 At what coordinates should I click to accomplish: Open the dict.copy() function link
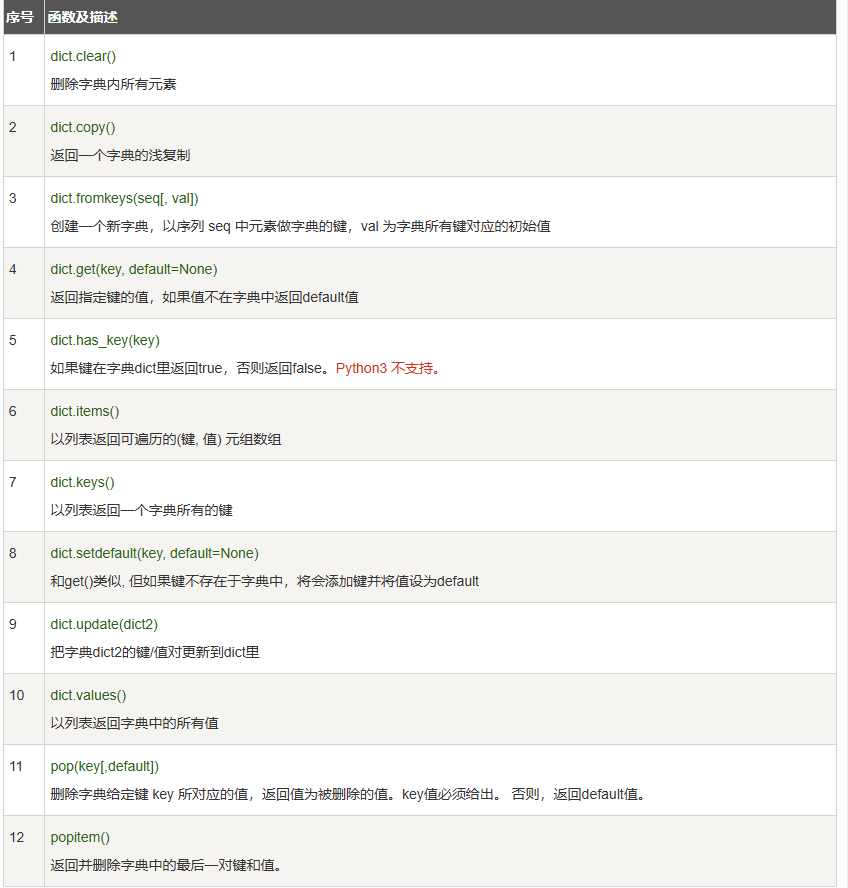point(83,128)
